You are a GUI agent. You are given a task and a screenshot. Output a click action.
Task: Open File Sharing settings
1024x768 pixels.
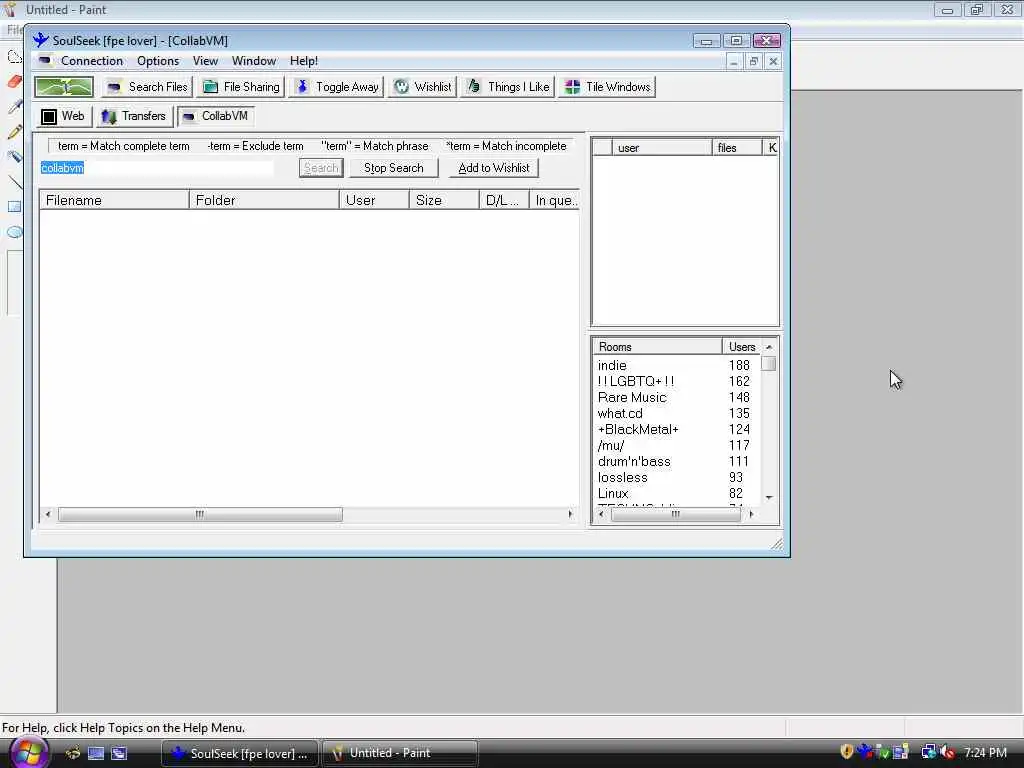(241, 87)
